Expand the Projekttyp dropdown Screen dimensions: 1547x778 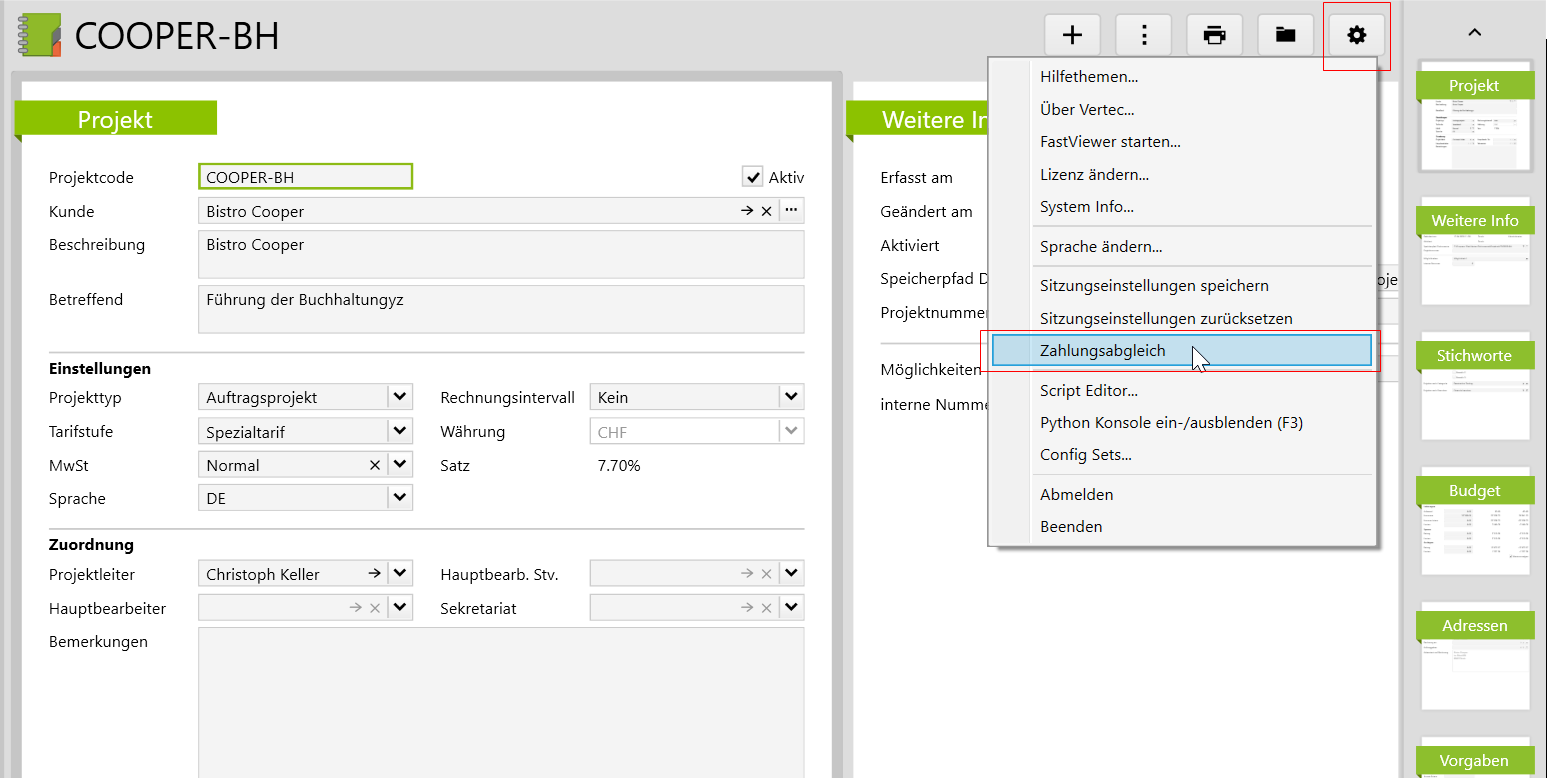click(400, 397)
